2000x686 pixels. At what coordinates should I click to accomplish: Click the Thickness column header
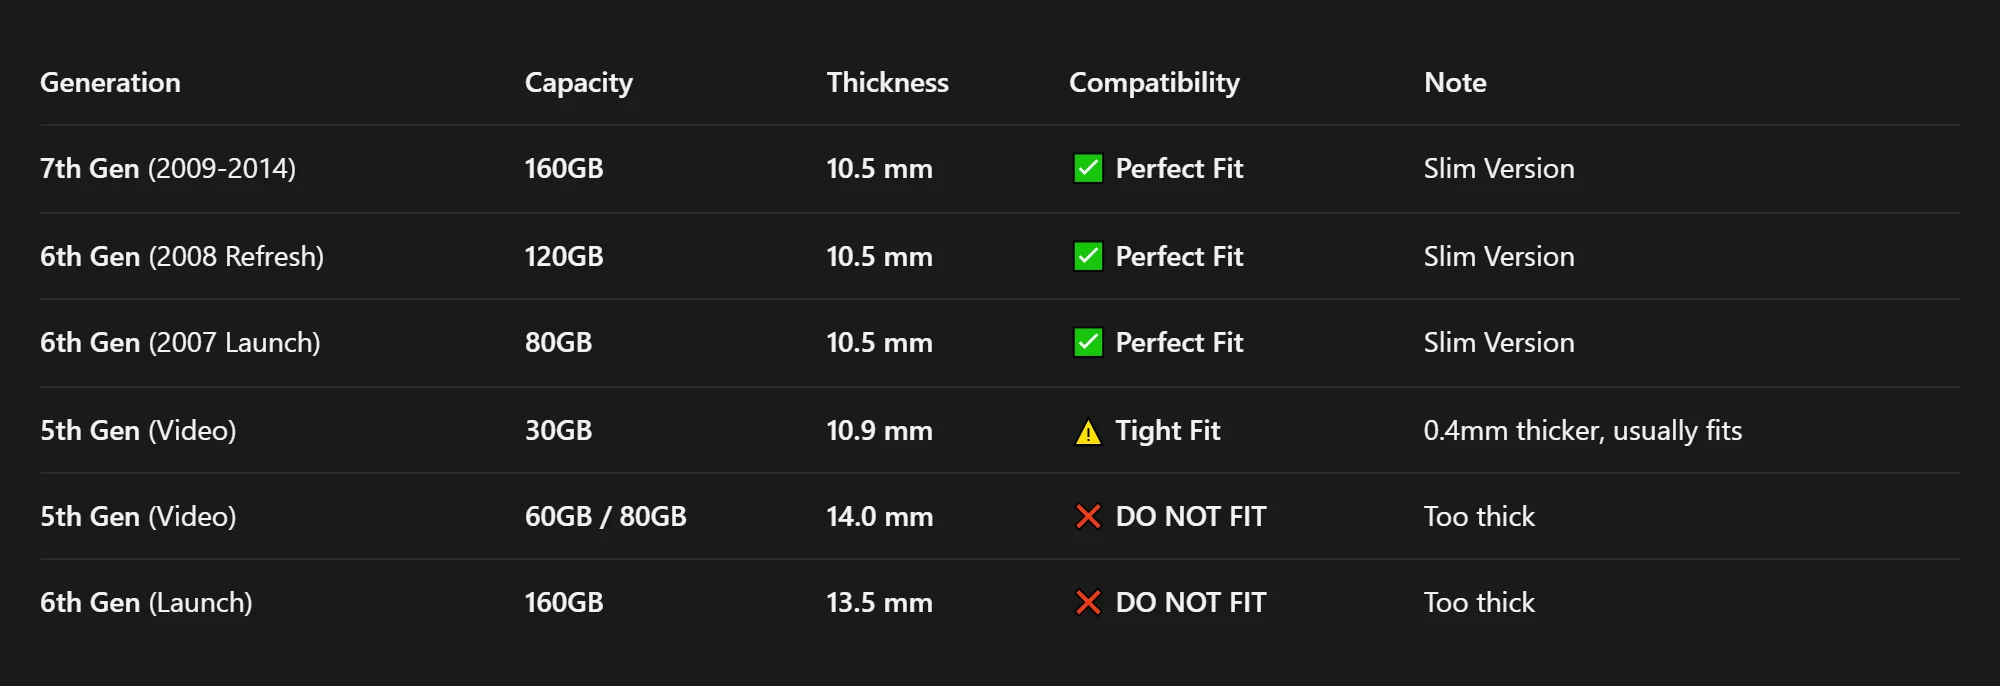(x=888, y=82)
